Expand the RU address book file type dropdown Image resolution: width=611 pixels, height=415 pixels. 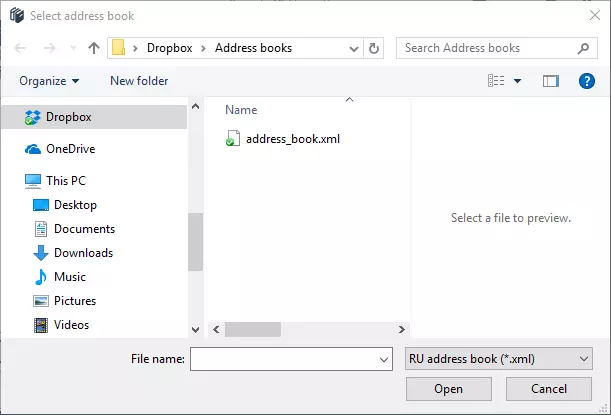[x=499, y=359]
